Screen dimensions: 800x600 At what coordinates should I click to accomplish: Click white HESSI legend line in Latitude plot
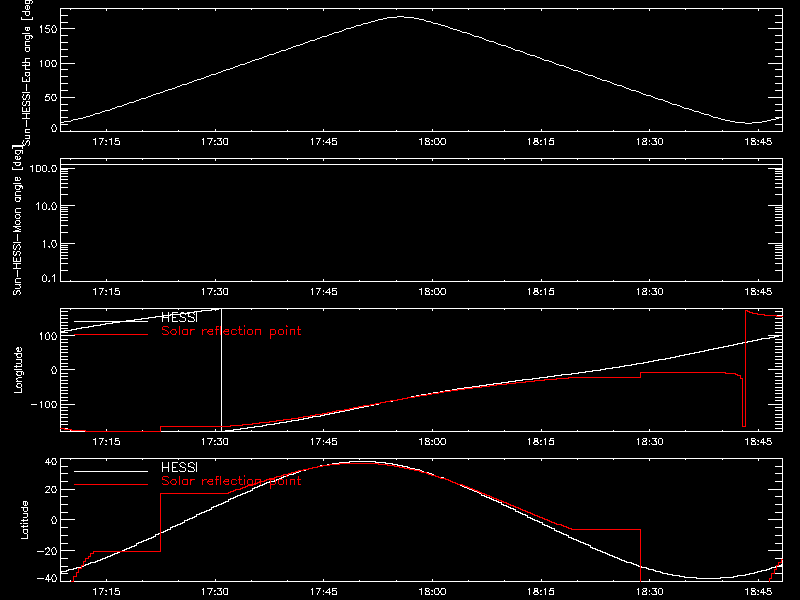pyautogui.click(x=111, y=471)
